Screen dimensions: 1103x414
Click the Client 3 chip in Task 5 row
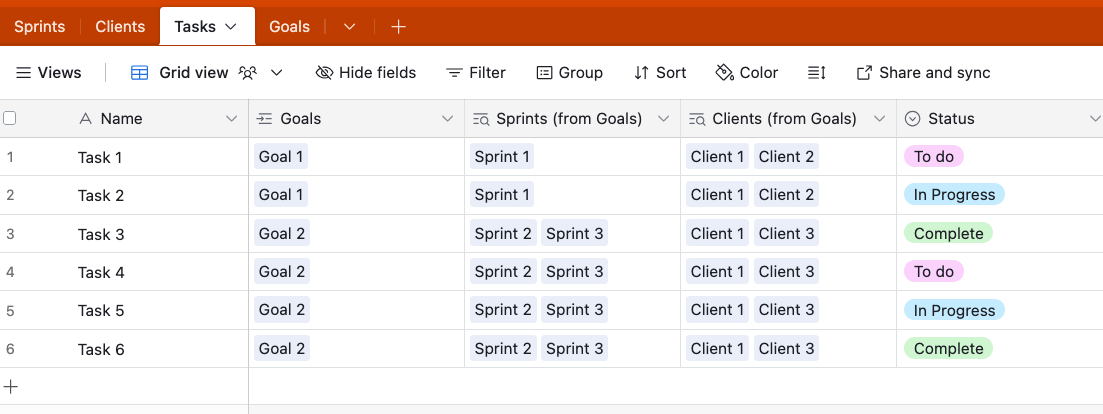[786, 310]
